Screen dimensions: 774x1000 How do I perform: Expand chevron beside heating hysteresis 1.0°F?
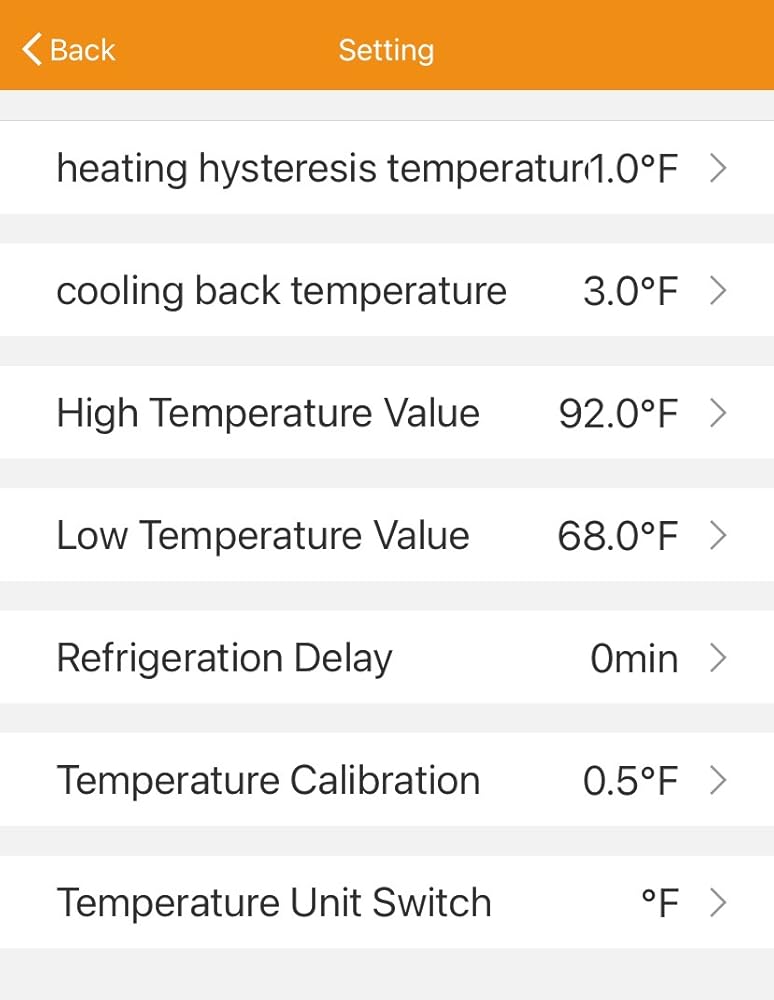[717, 169]
